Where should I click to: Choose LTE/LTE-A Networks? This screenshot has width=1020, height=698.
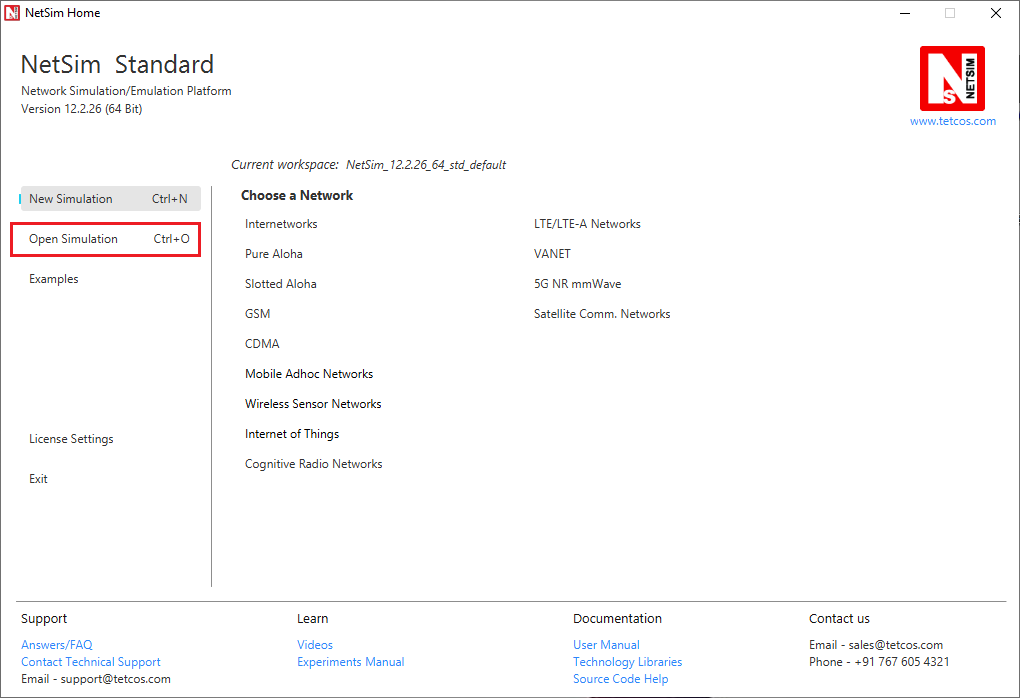(x=587, y=224)
